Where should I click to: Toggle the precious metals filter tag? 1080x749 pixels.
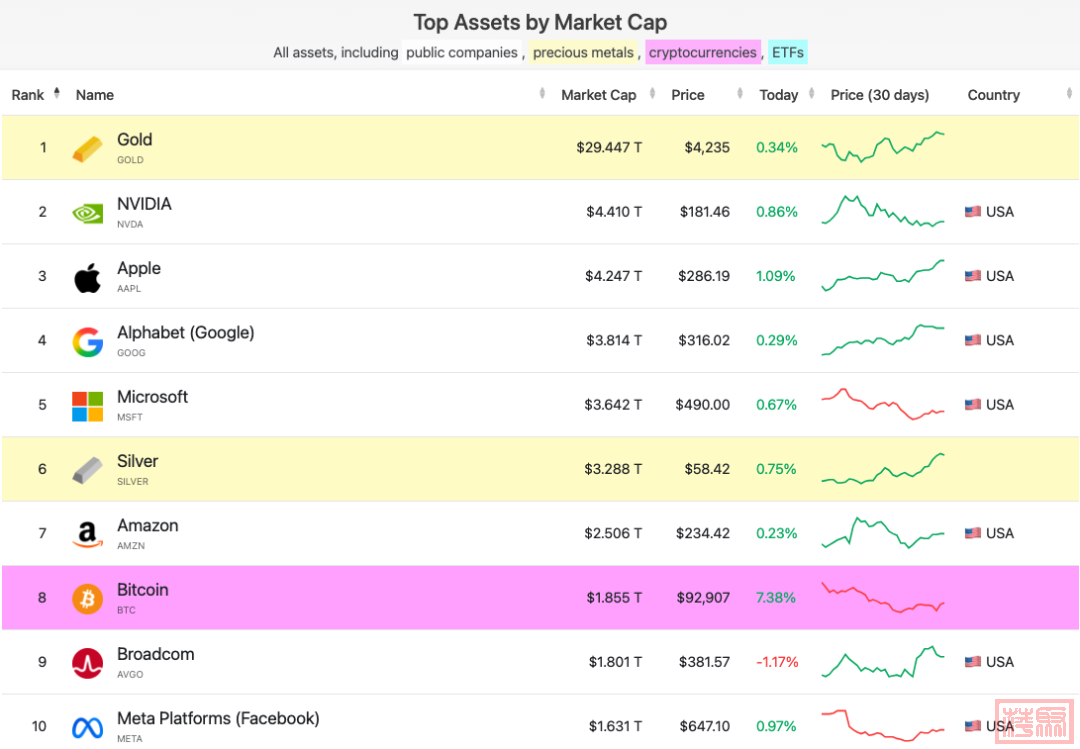[583, 52]
